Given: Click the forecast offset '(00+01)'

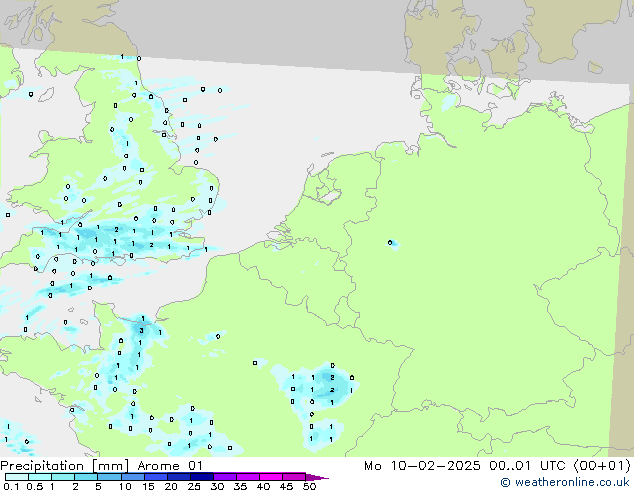Looking at the screenshot, I should click(x=602, y=466).
